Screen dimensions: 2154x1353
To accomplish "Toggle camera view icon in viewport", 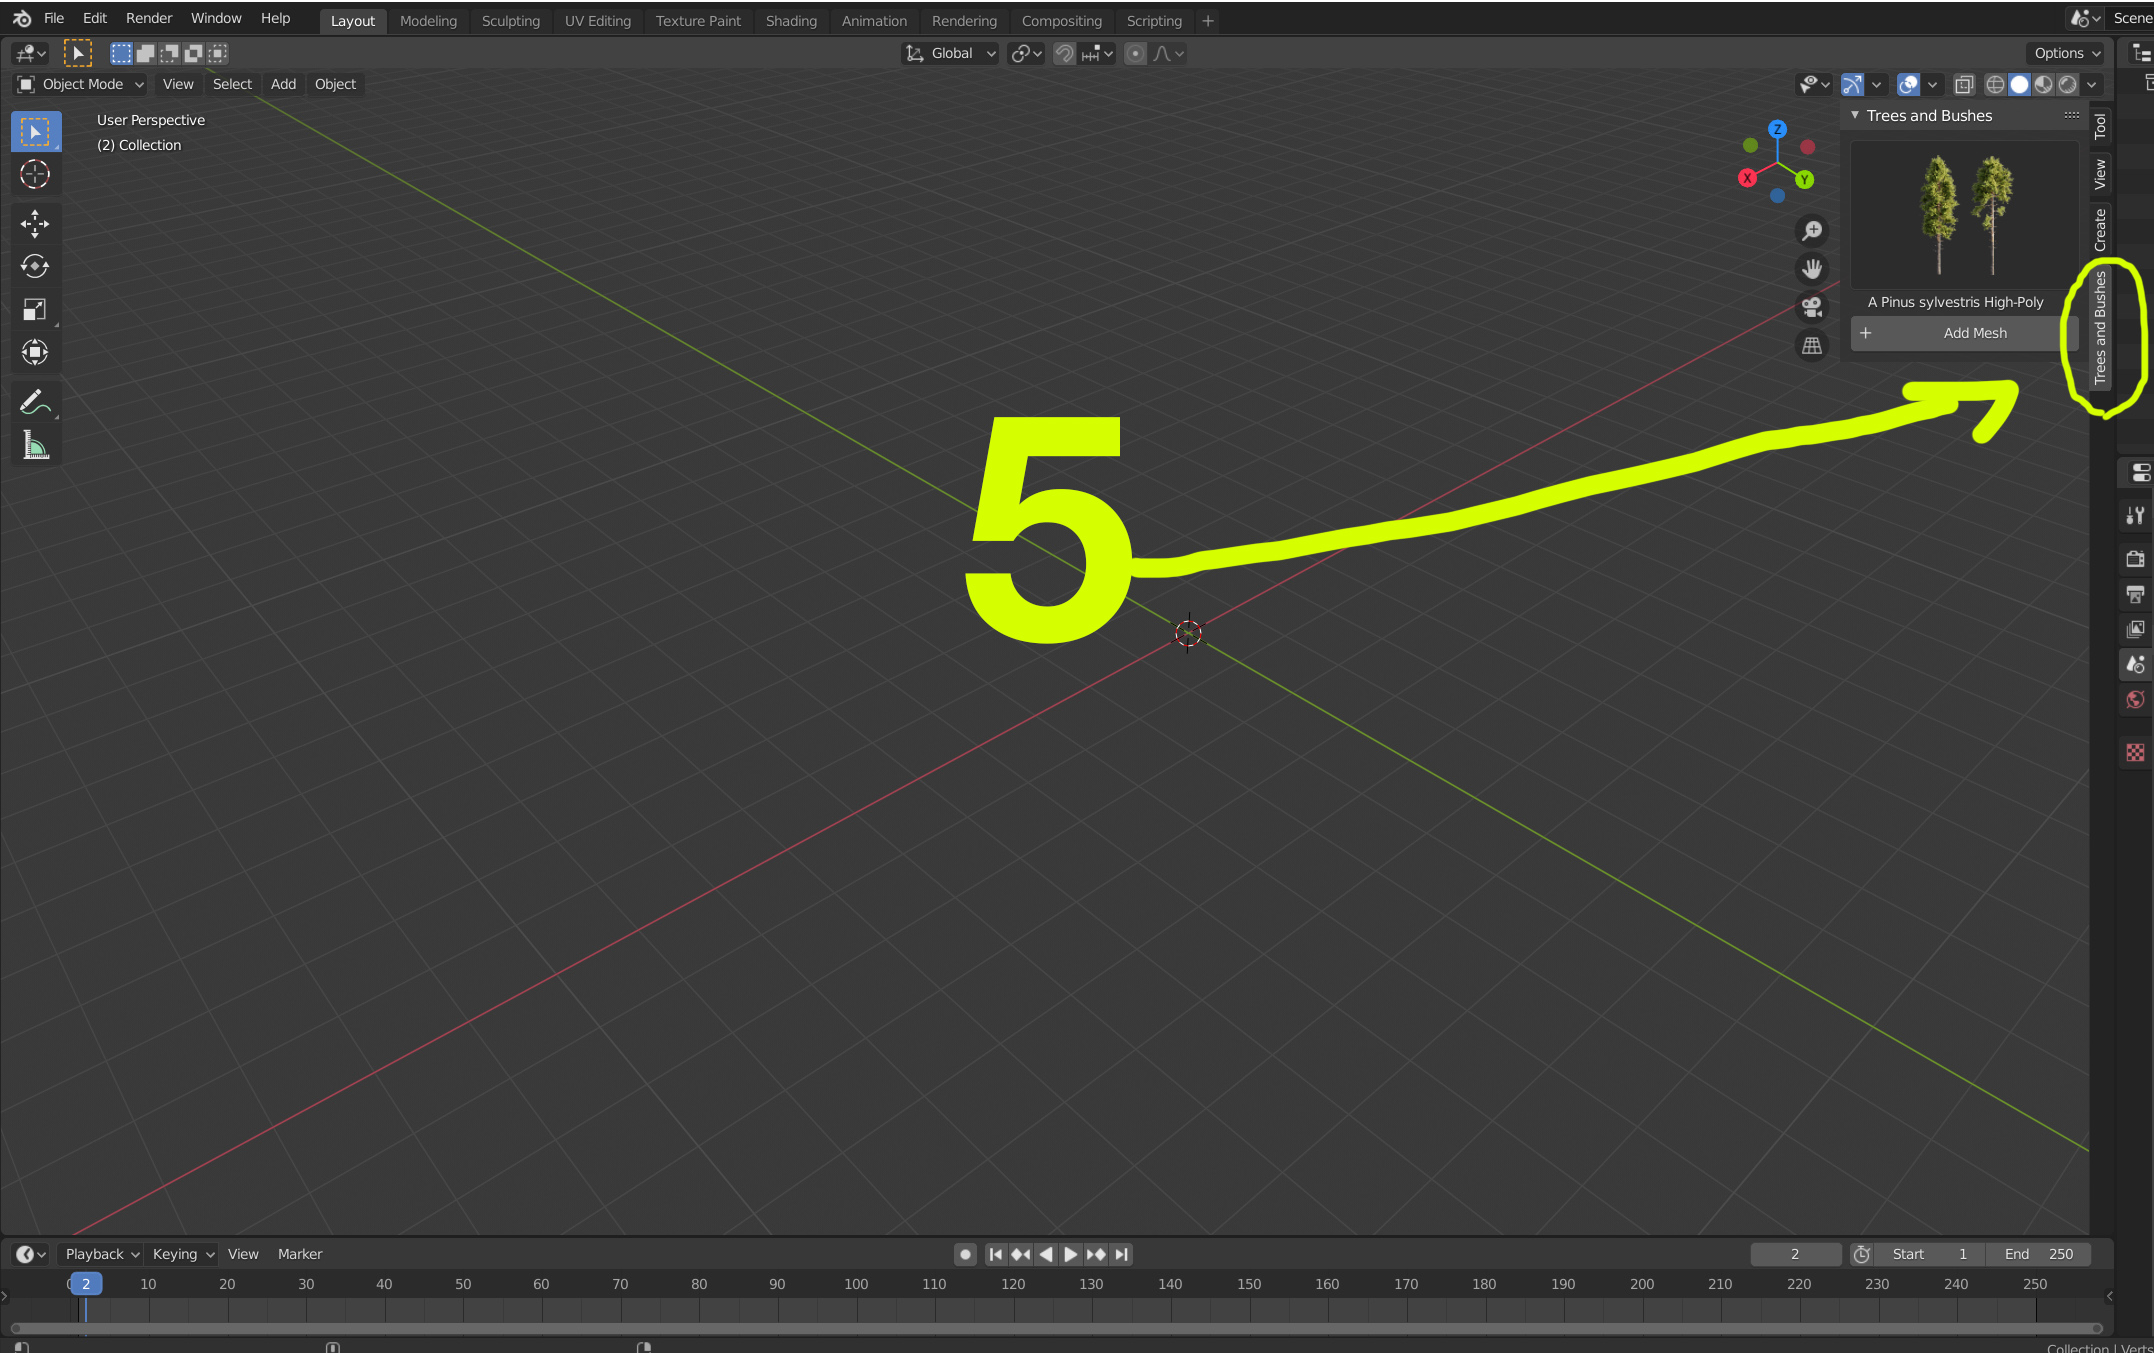I will 1811,307.
